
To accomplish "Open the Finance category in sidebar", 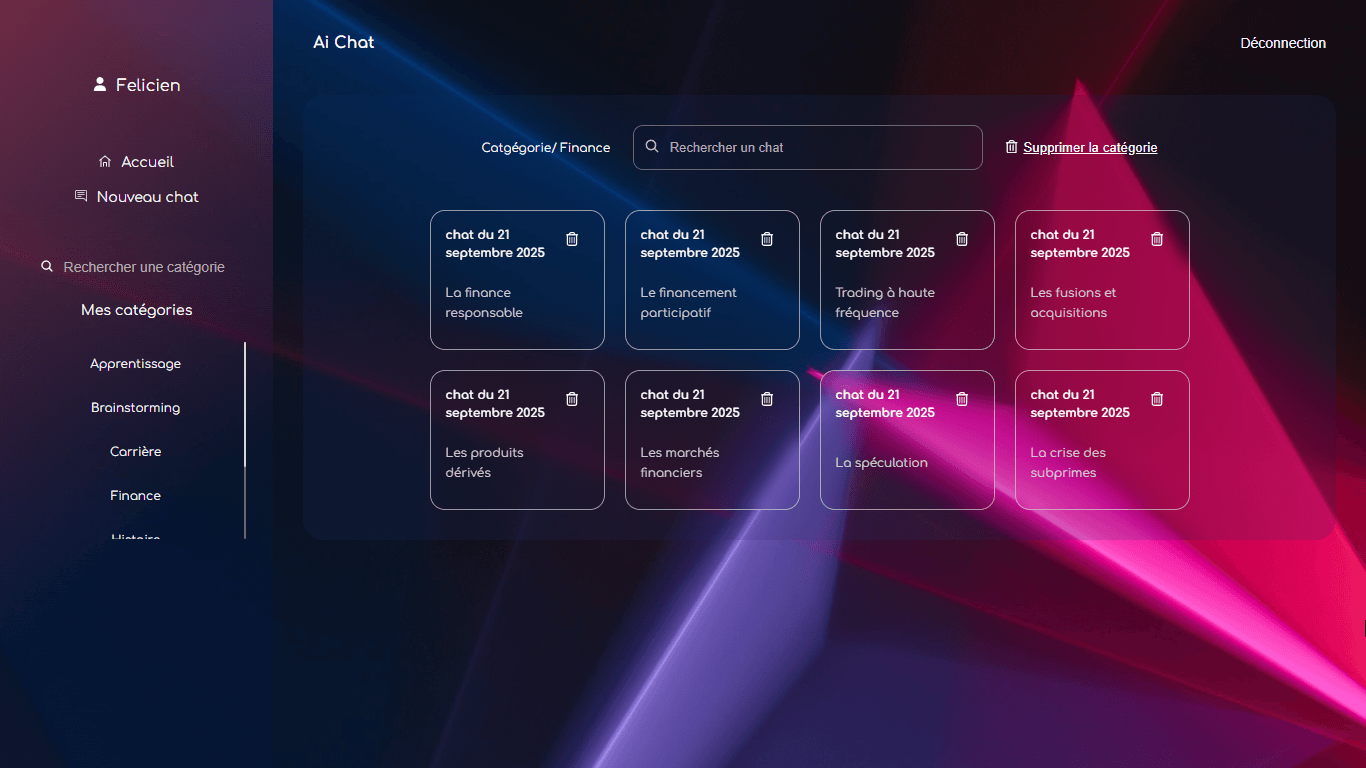I will (x=136, y=496).
